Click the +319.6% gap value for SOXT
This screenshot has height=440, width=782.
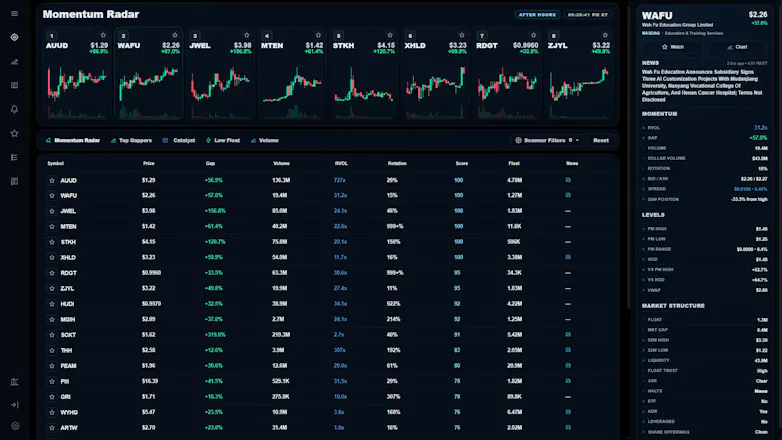215,335
